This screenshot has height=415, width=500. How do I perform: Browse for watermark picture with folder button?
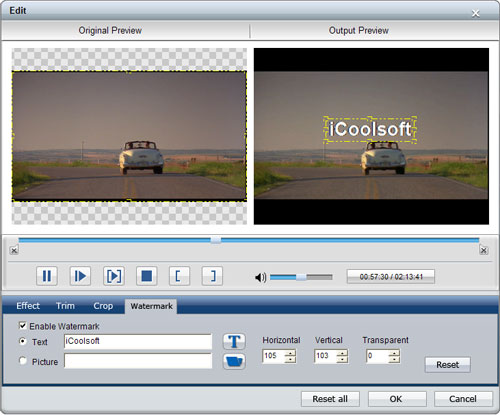tap(234, 361)
